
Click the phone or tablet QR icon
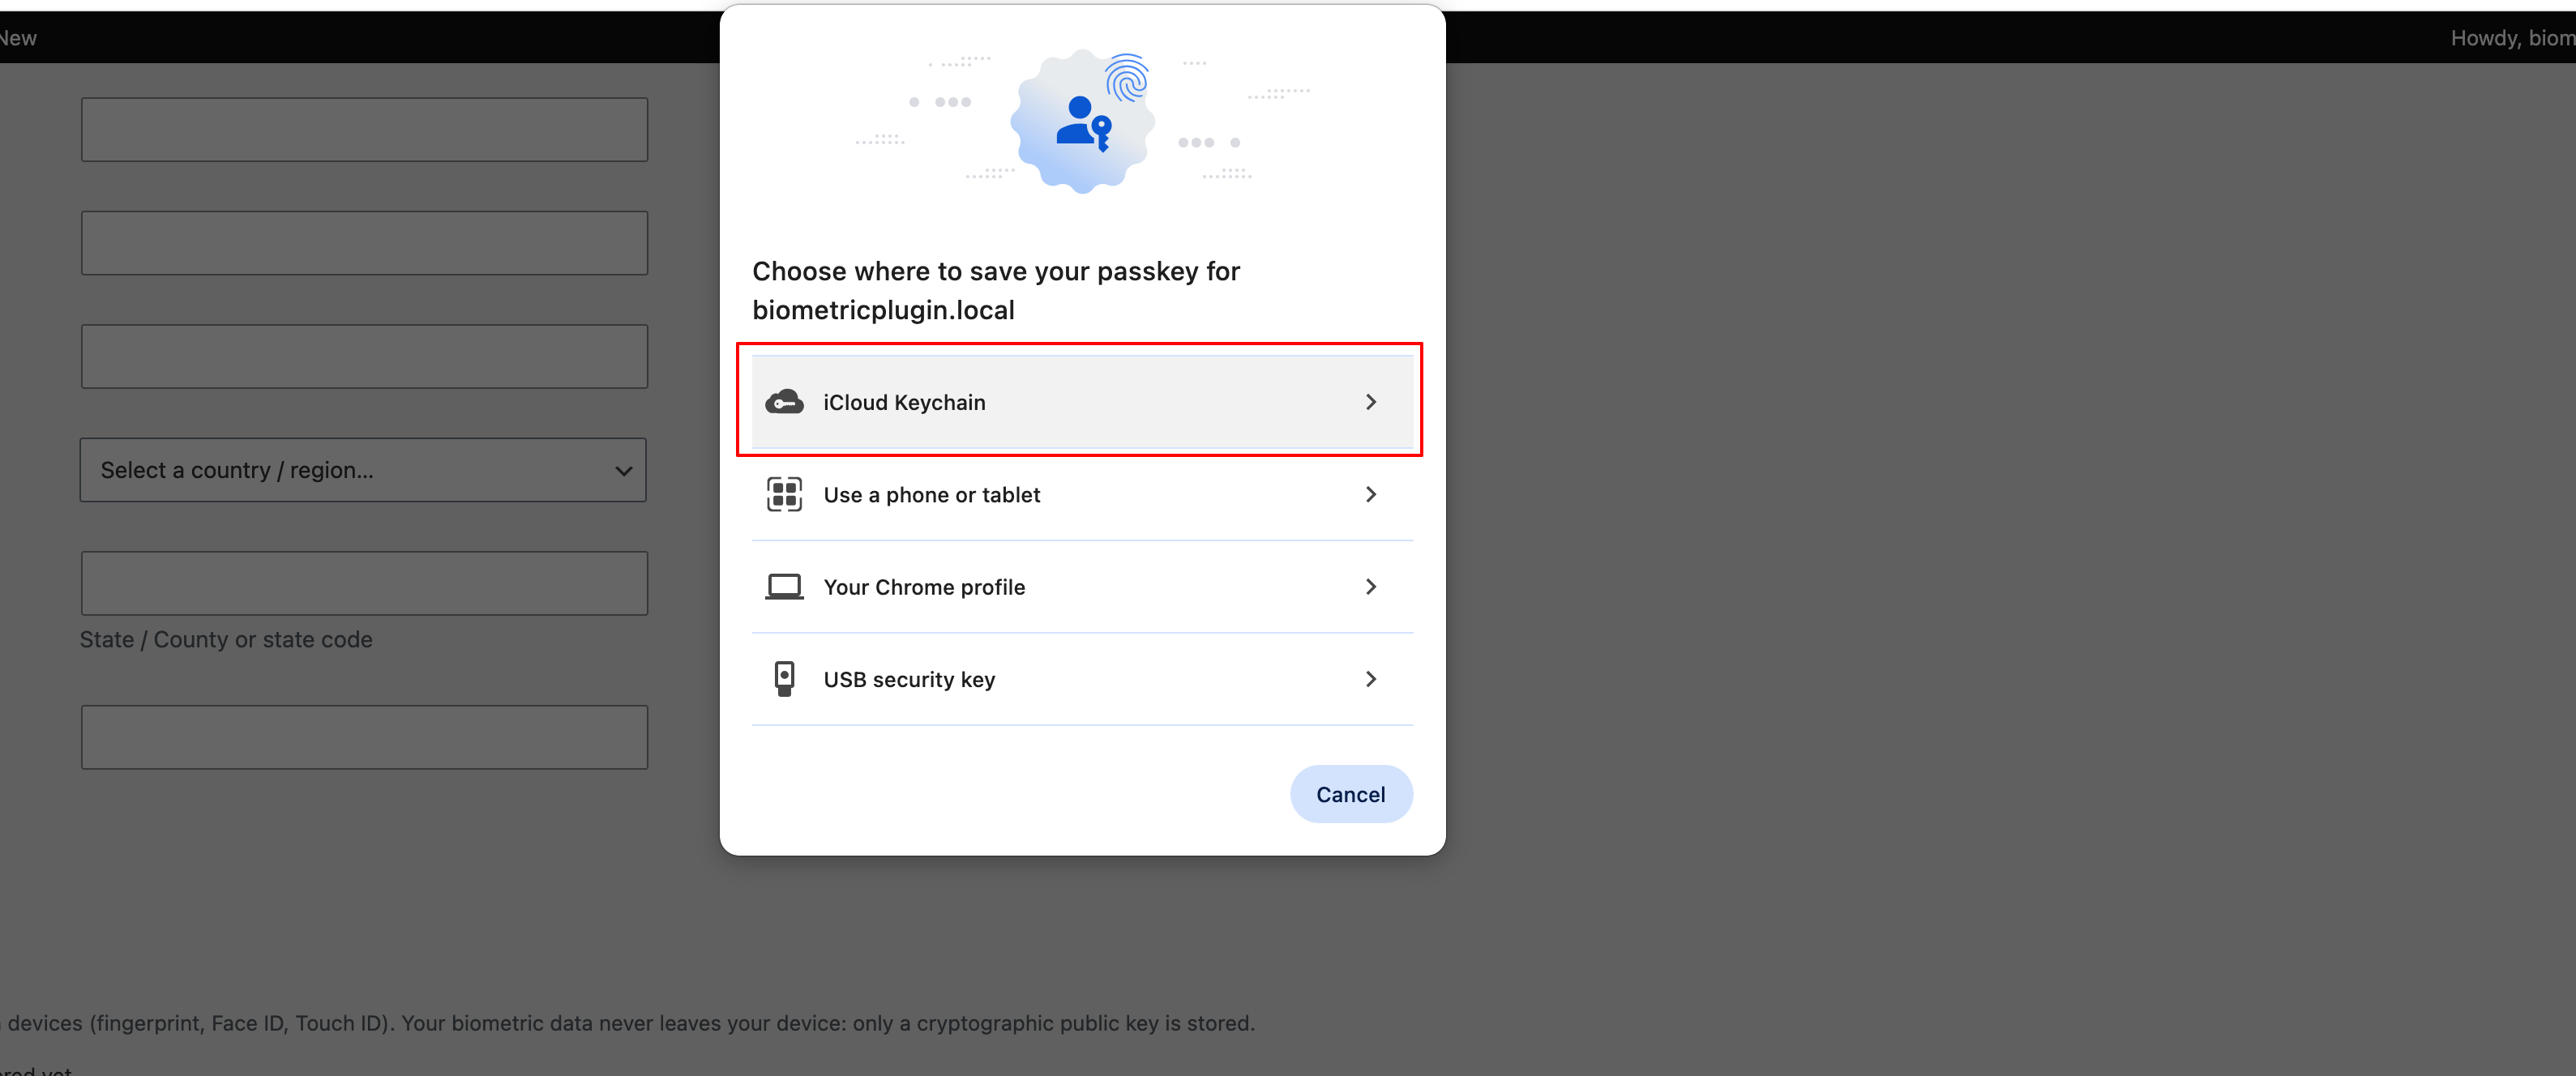pyautogui.click(x=784, y=494)
